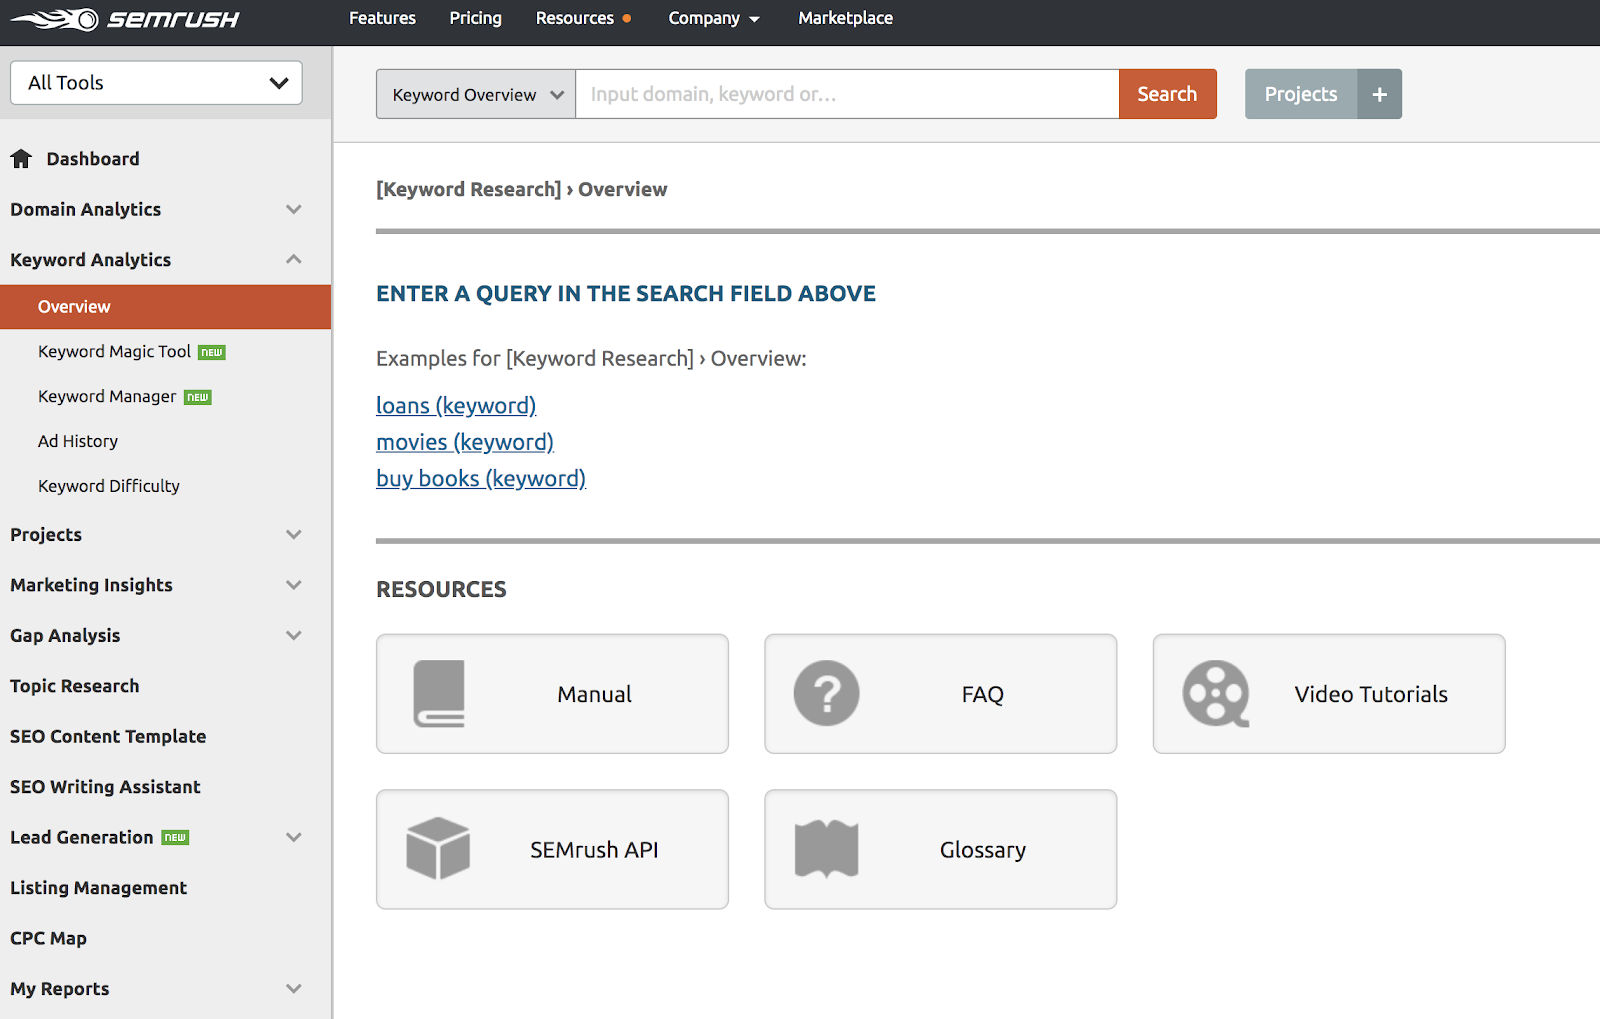1600x1019 pixels.
Task: Open the Resources menu
Action: [x=575, y=18]
